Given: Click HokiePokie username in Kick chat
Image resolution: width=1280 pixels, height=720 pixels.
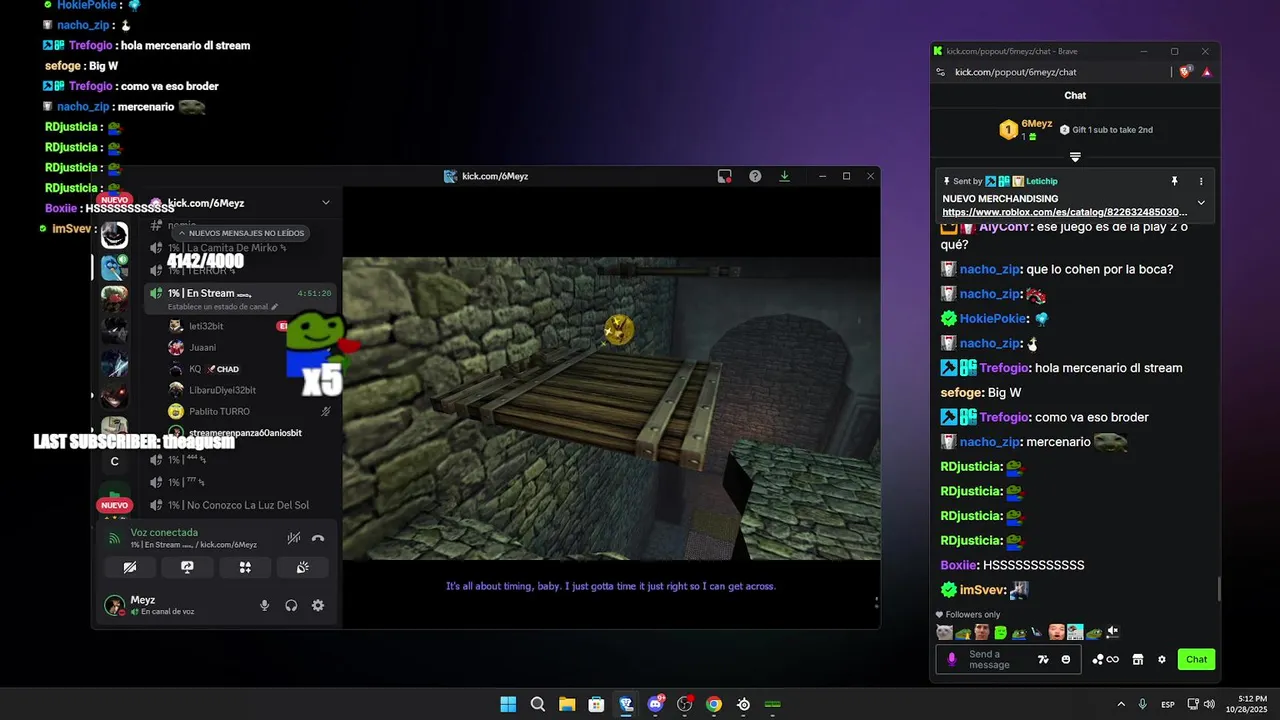Looking at the screenshot, I should 993,319.
